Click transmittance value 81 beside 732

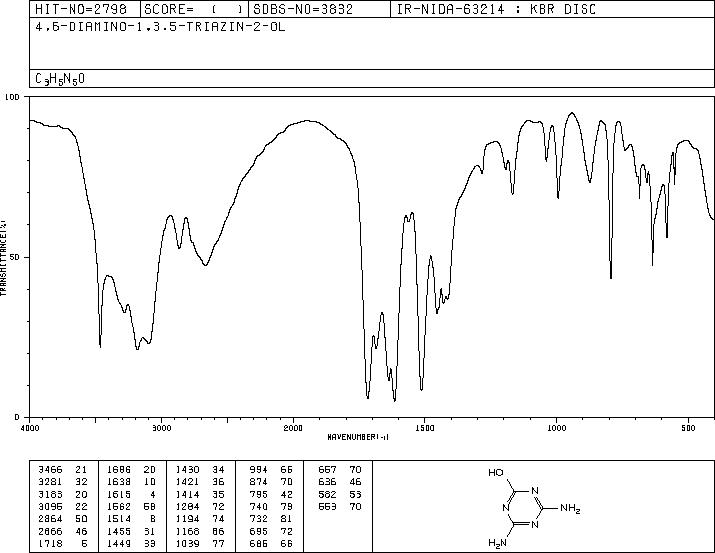pyautogui.click(x=286, y=519)
